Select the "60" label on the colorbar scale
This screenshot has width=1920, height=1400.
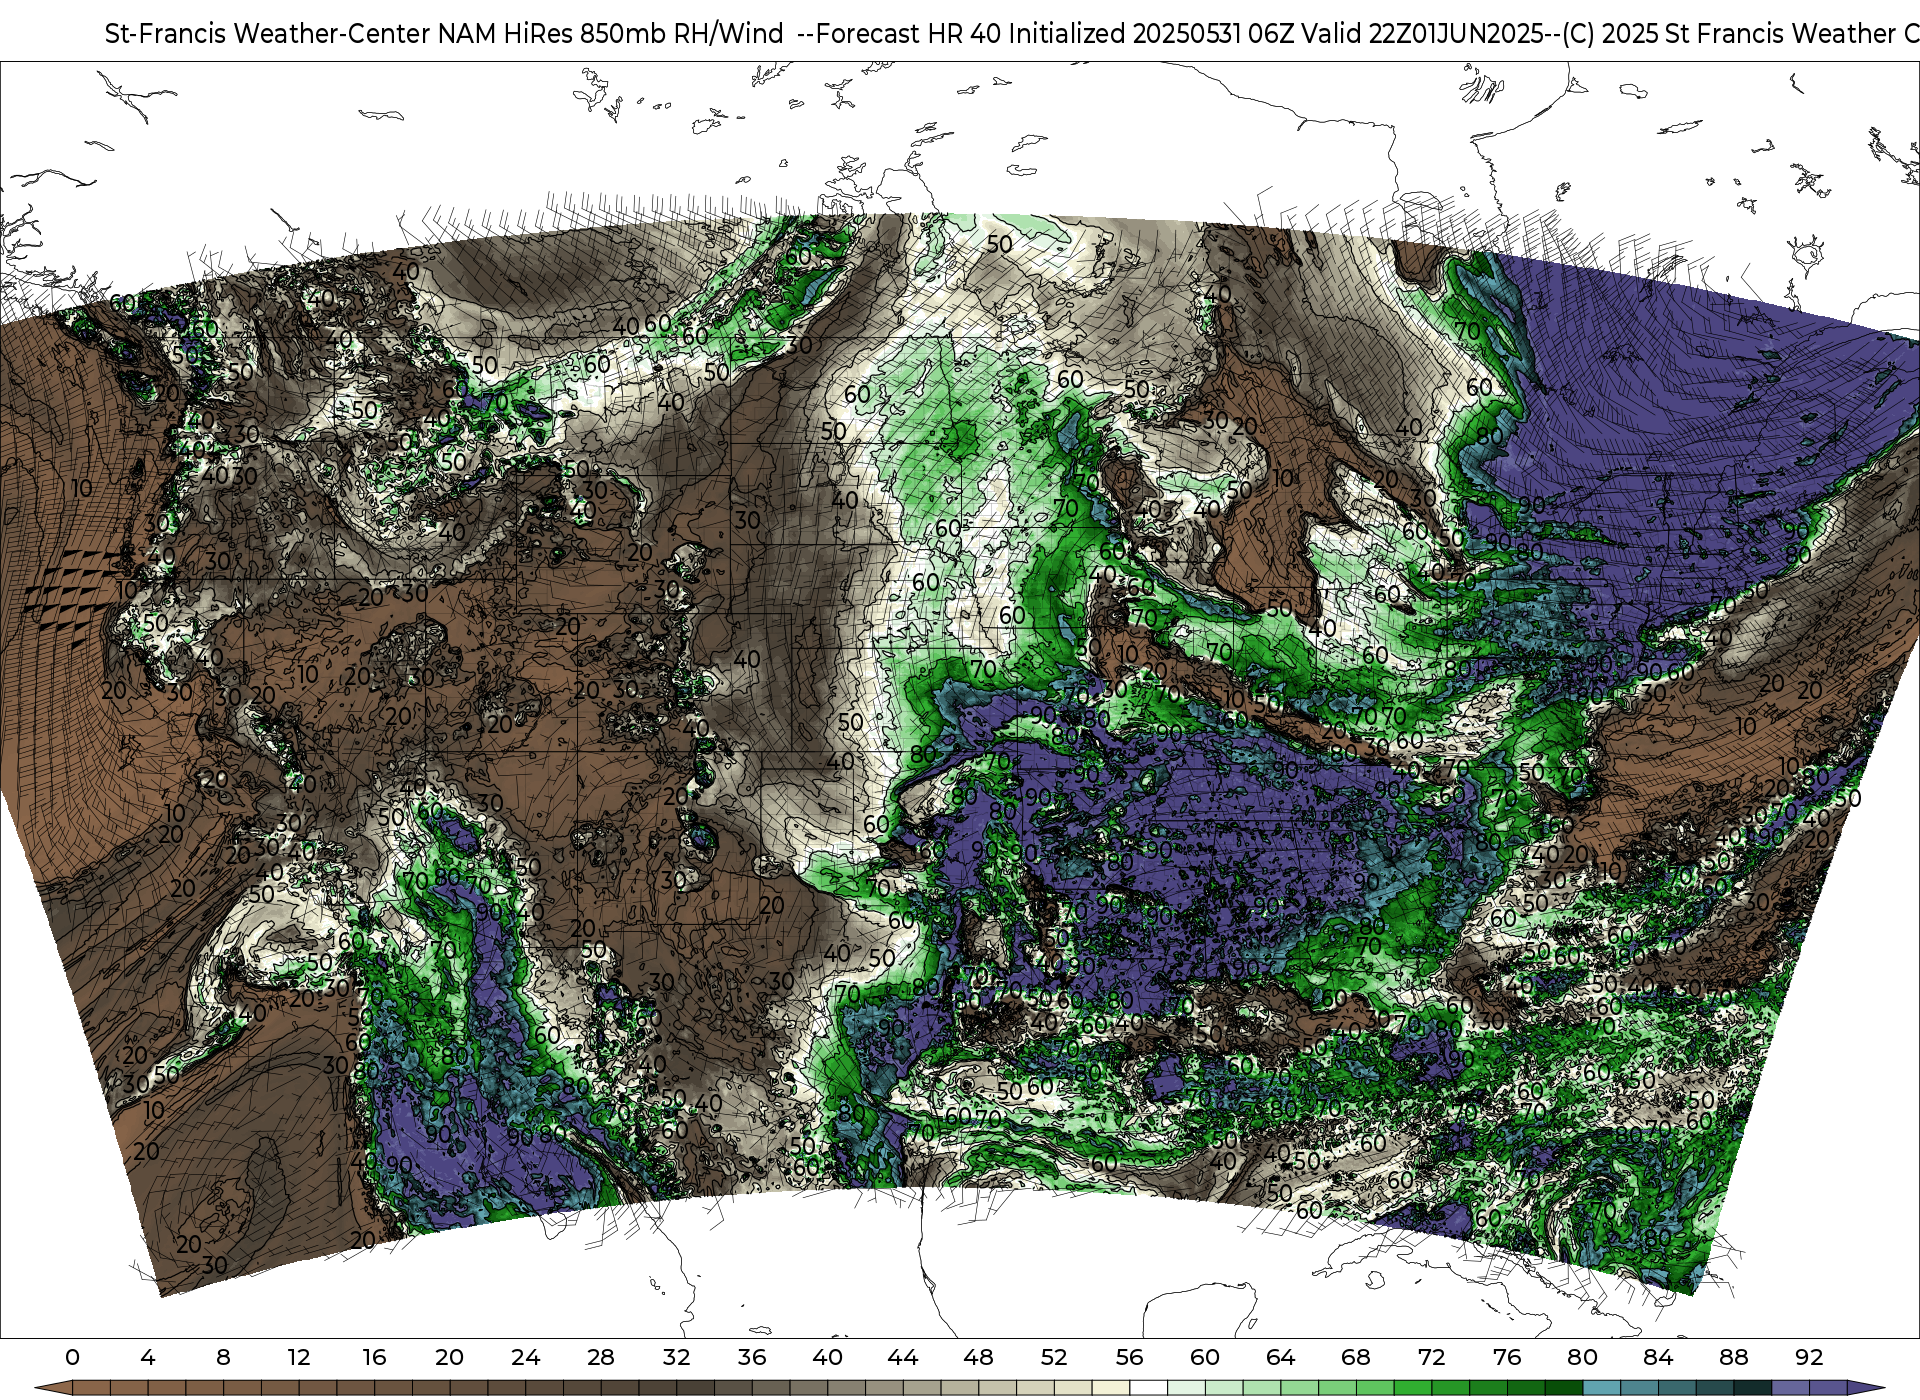1205,1358
